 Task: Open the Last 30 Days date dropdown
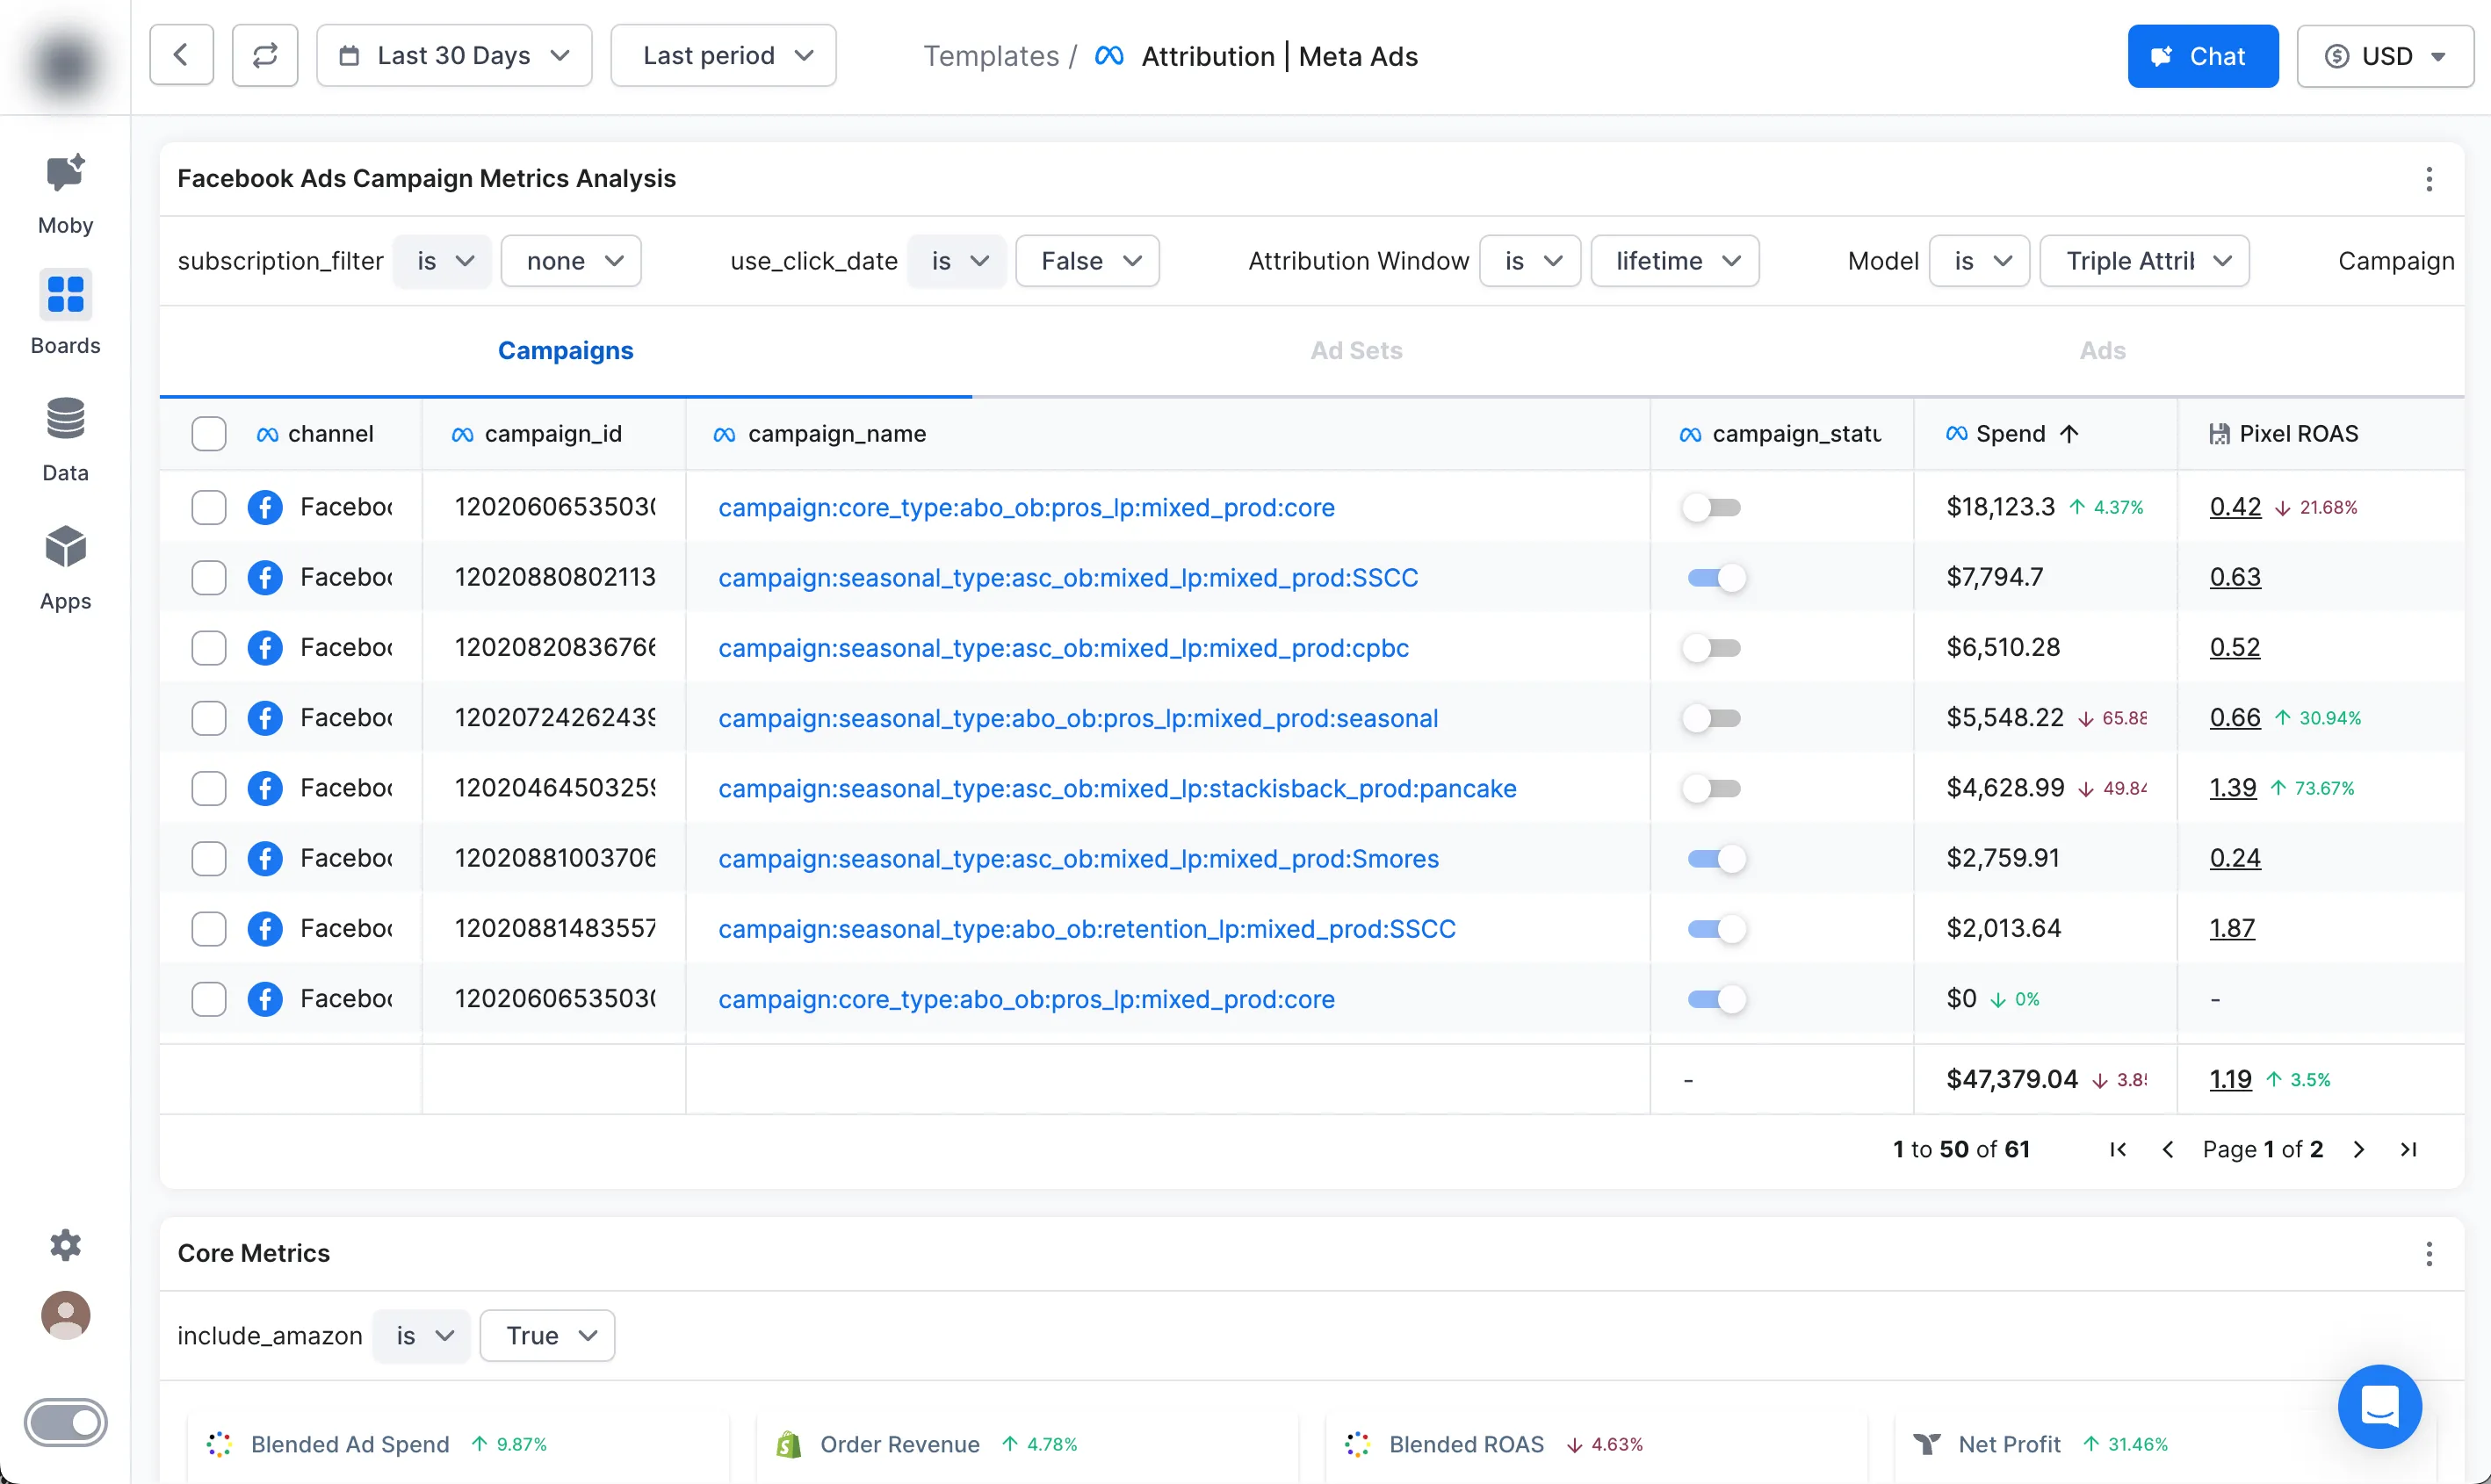click(x=454, y=56)
